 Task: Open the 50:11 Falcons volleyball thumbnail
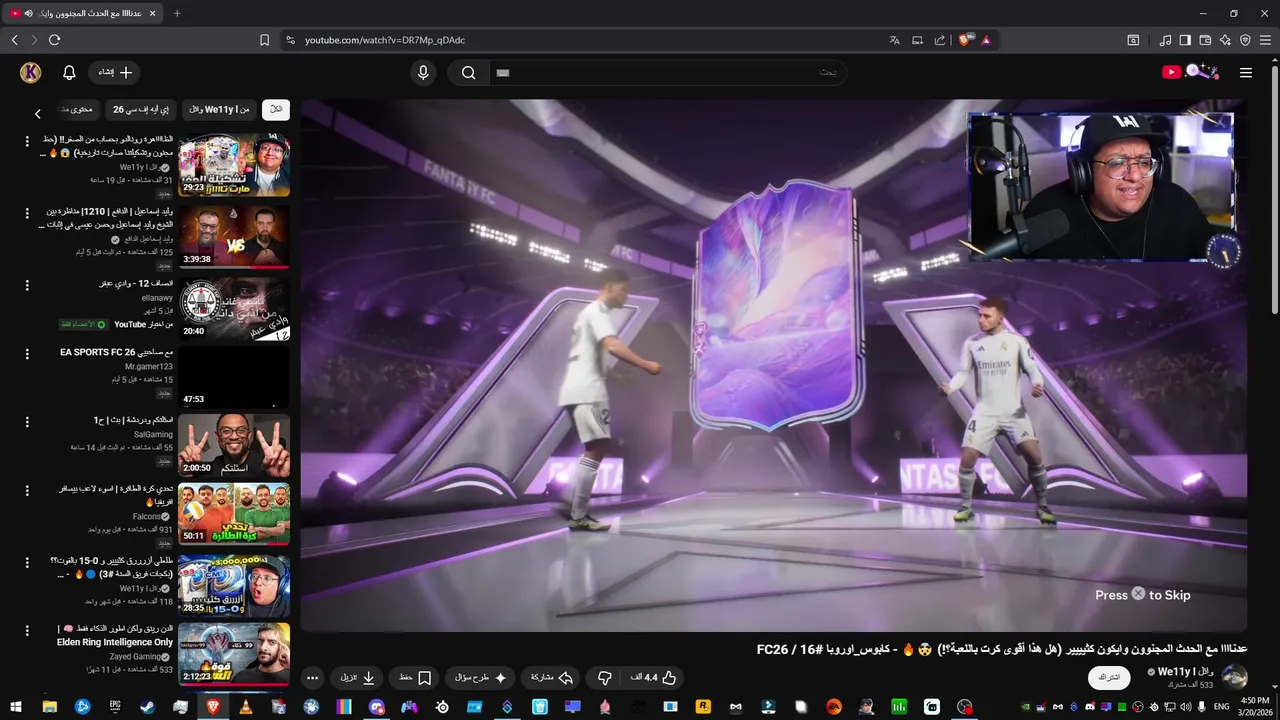tap(234, 514)
